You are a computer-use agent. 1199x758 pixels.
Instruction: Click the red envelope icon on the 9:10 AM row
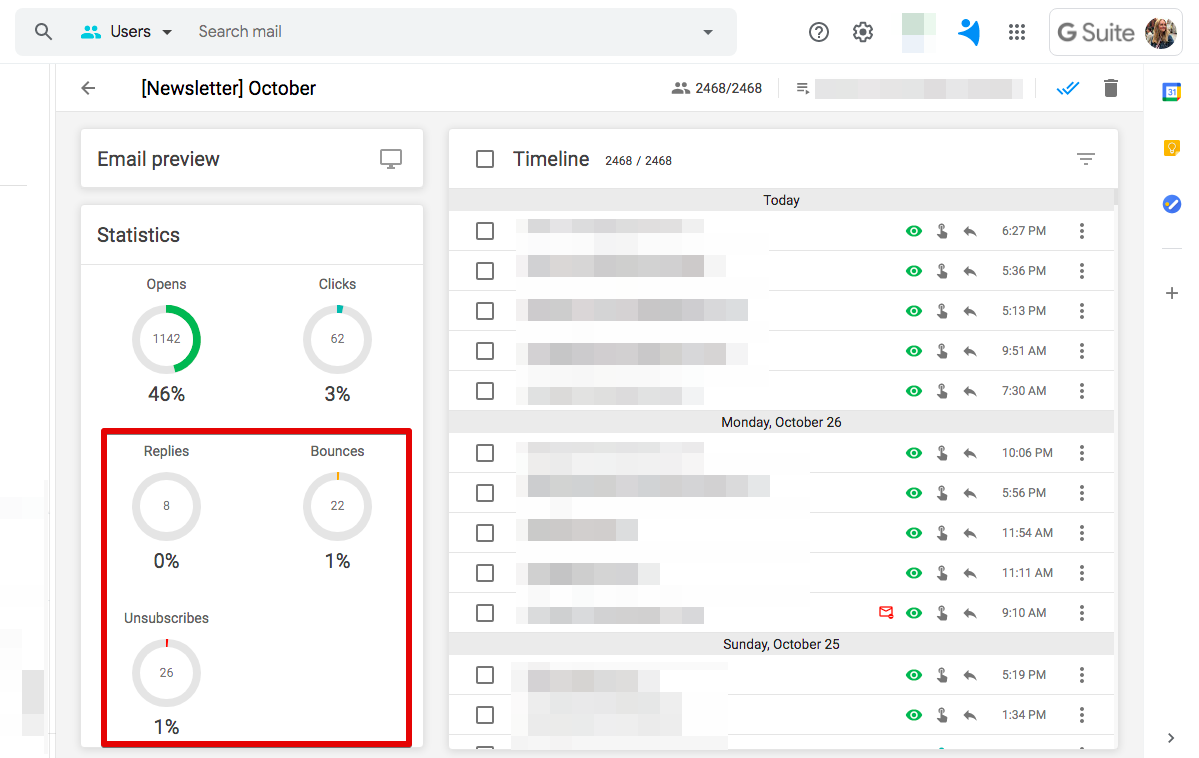[x=886, y=612]
